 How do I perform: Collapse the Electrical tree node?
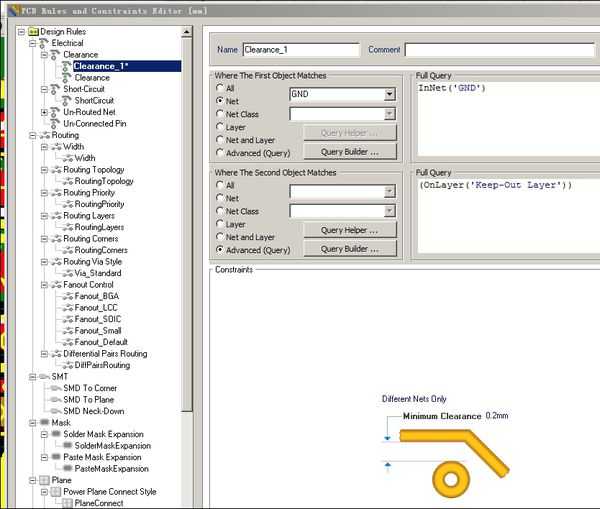click(x=33, y=43)
